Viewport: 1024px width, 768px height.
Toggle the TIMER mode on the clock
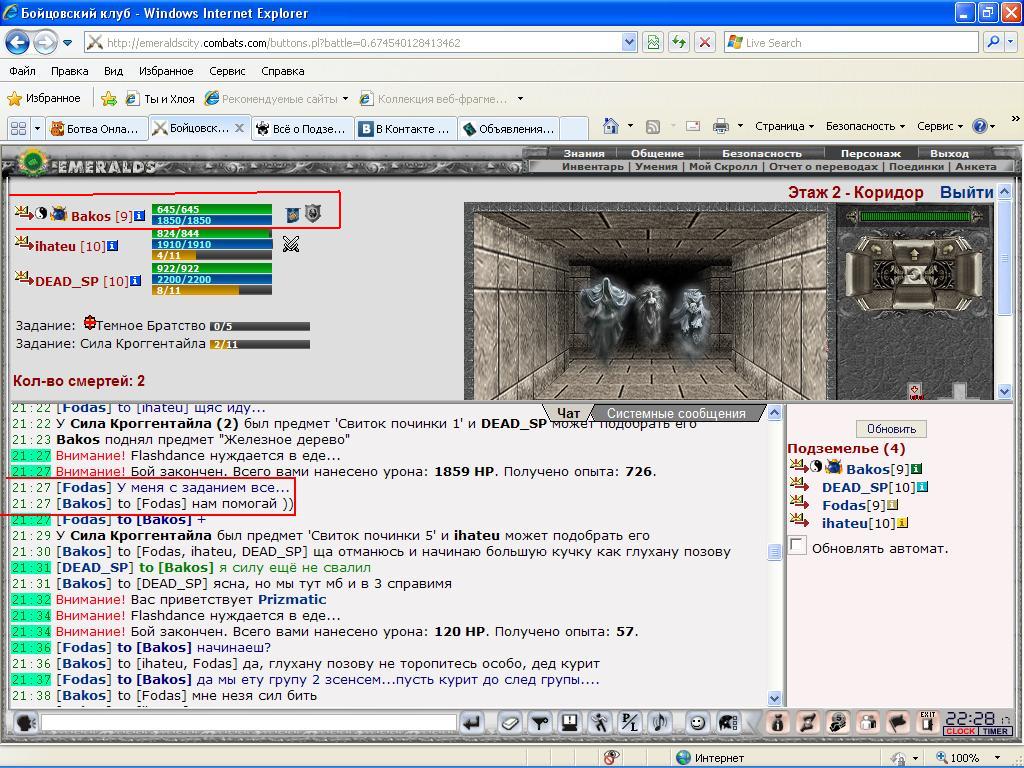click(995, 731)
